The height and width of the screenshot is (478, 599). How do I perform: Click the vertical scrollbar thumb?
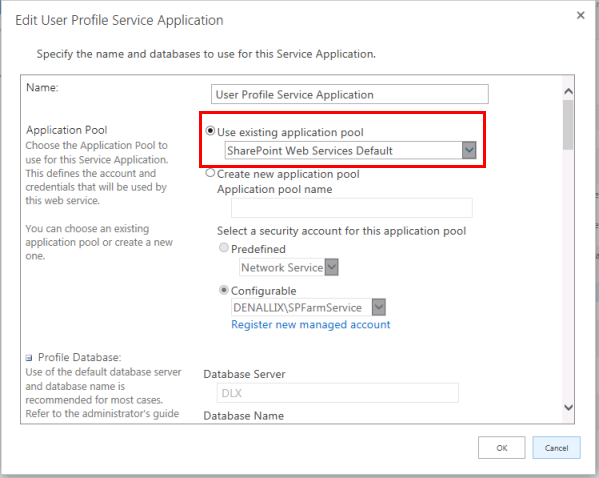pos(568,125)
